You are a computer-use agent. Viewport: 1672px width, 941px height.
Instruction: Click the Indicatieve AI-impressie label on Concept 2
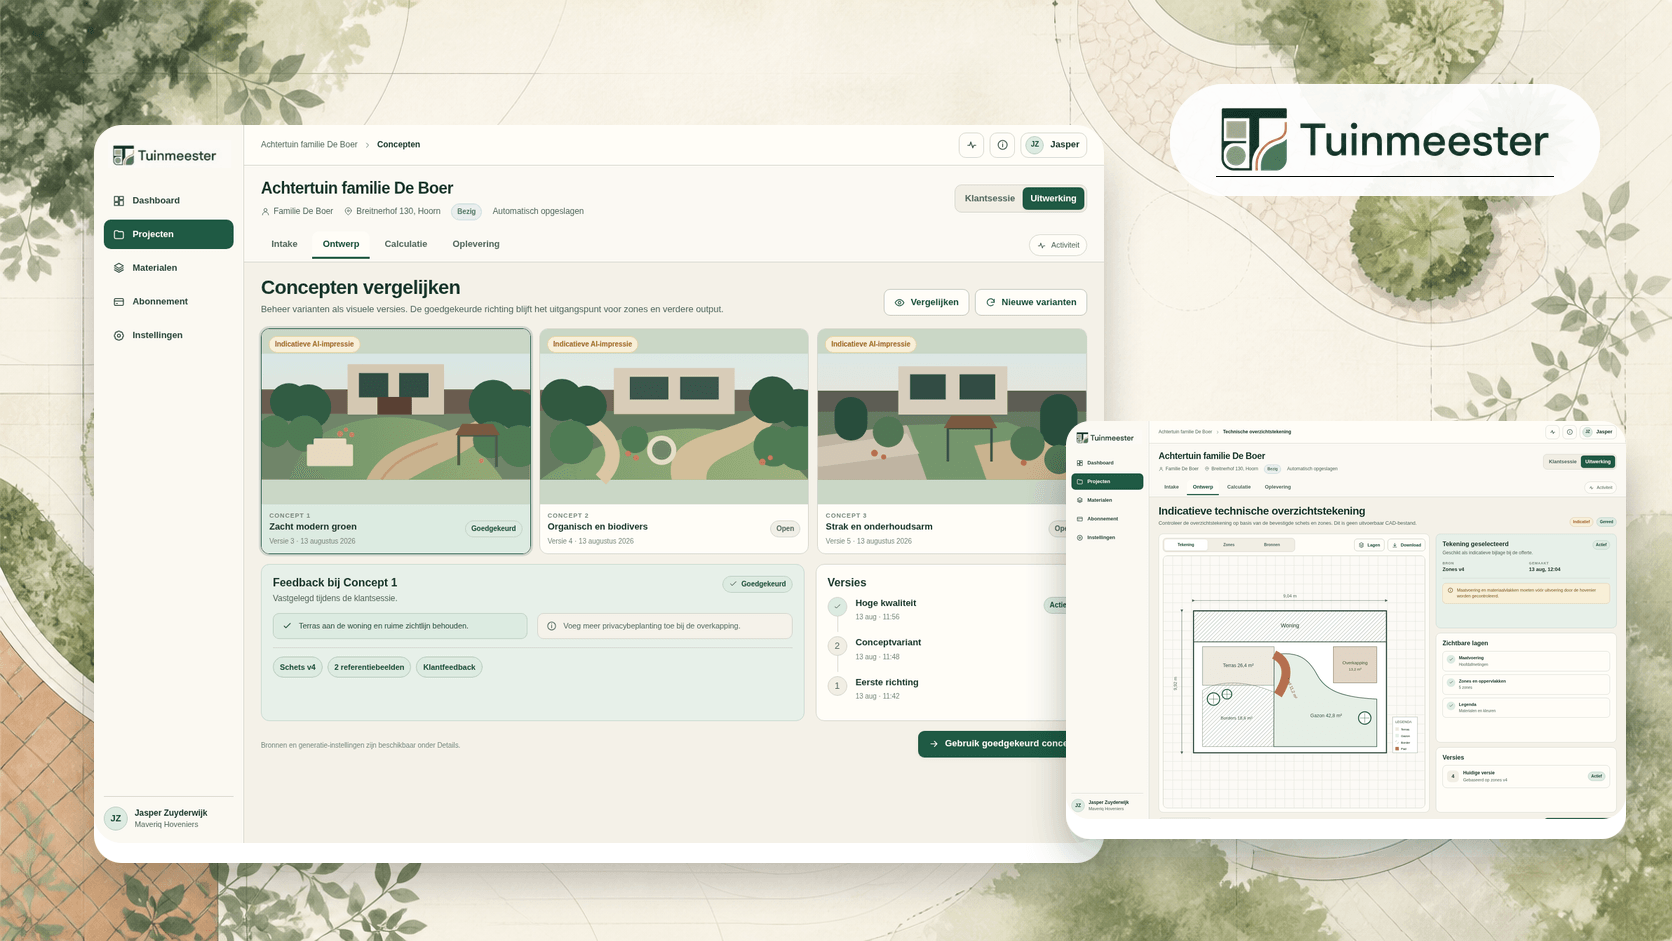click(x=592, y=344)
